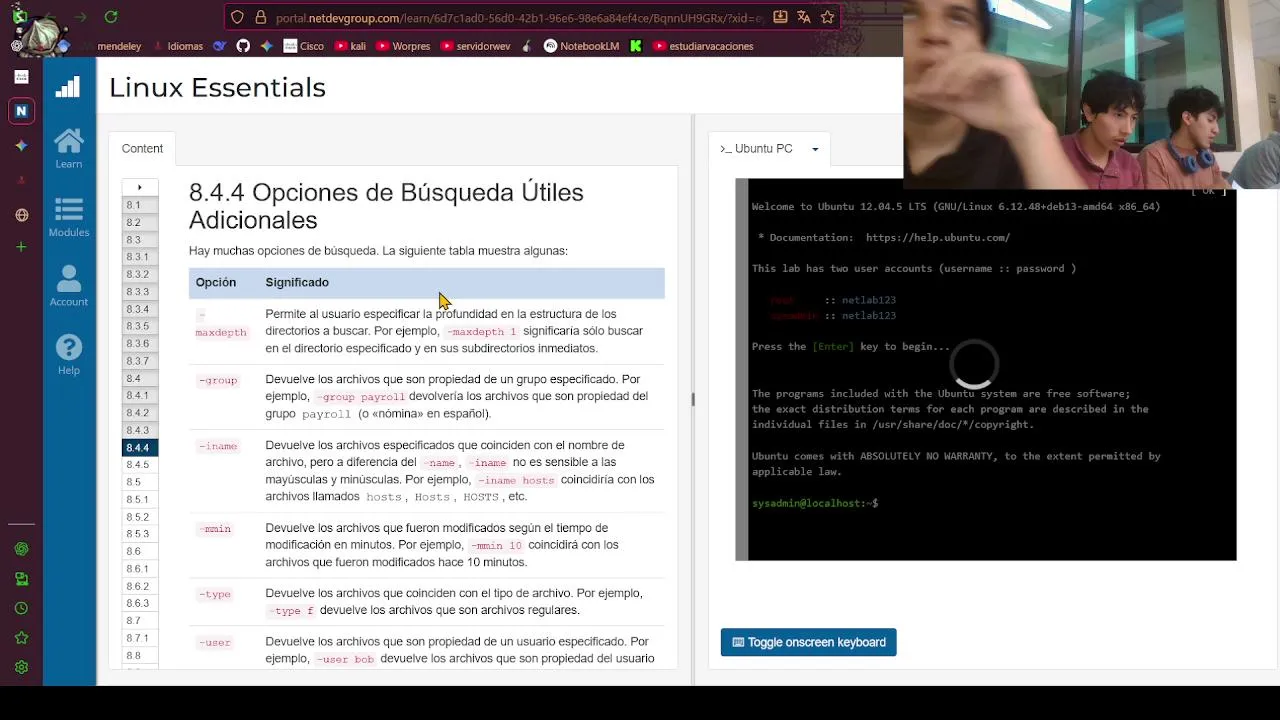Open the Worpres bookmark
This screenshot has width=1280, height=720.
tap(403, 46)
